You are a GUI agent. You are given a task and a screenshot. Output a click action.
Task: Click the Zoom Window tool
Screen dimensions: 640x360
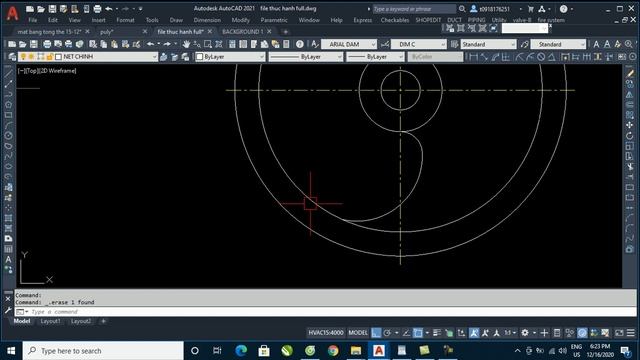tap(208, 44)
